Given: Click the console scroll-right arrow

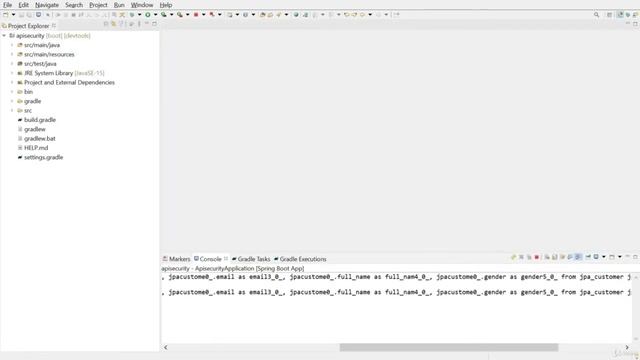Looking at the screenshot, I should [627, 347].
